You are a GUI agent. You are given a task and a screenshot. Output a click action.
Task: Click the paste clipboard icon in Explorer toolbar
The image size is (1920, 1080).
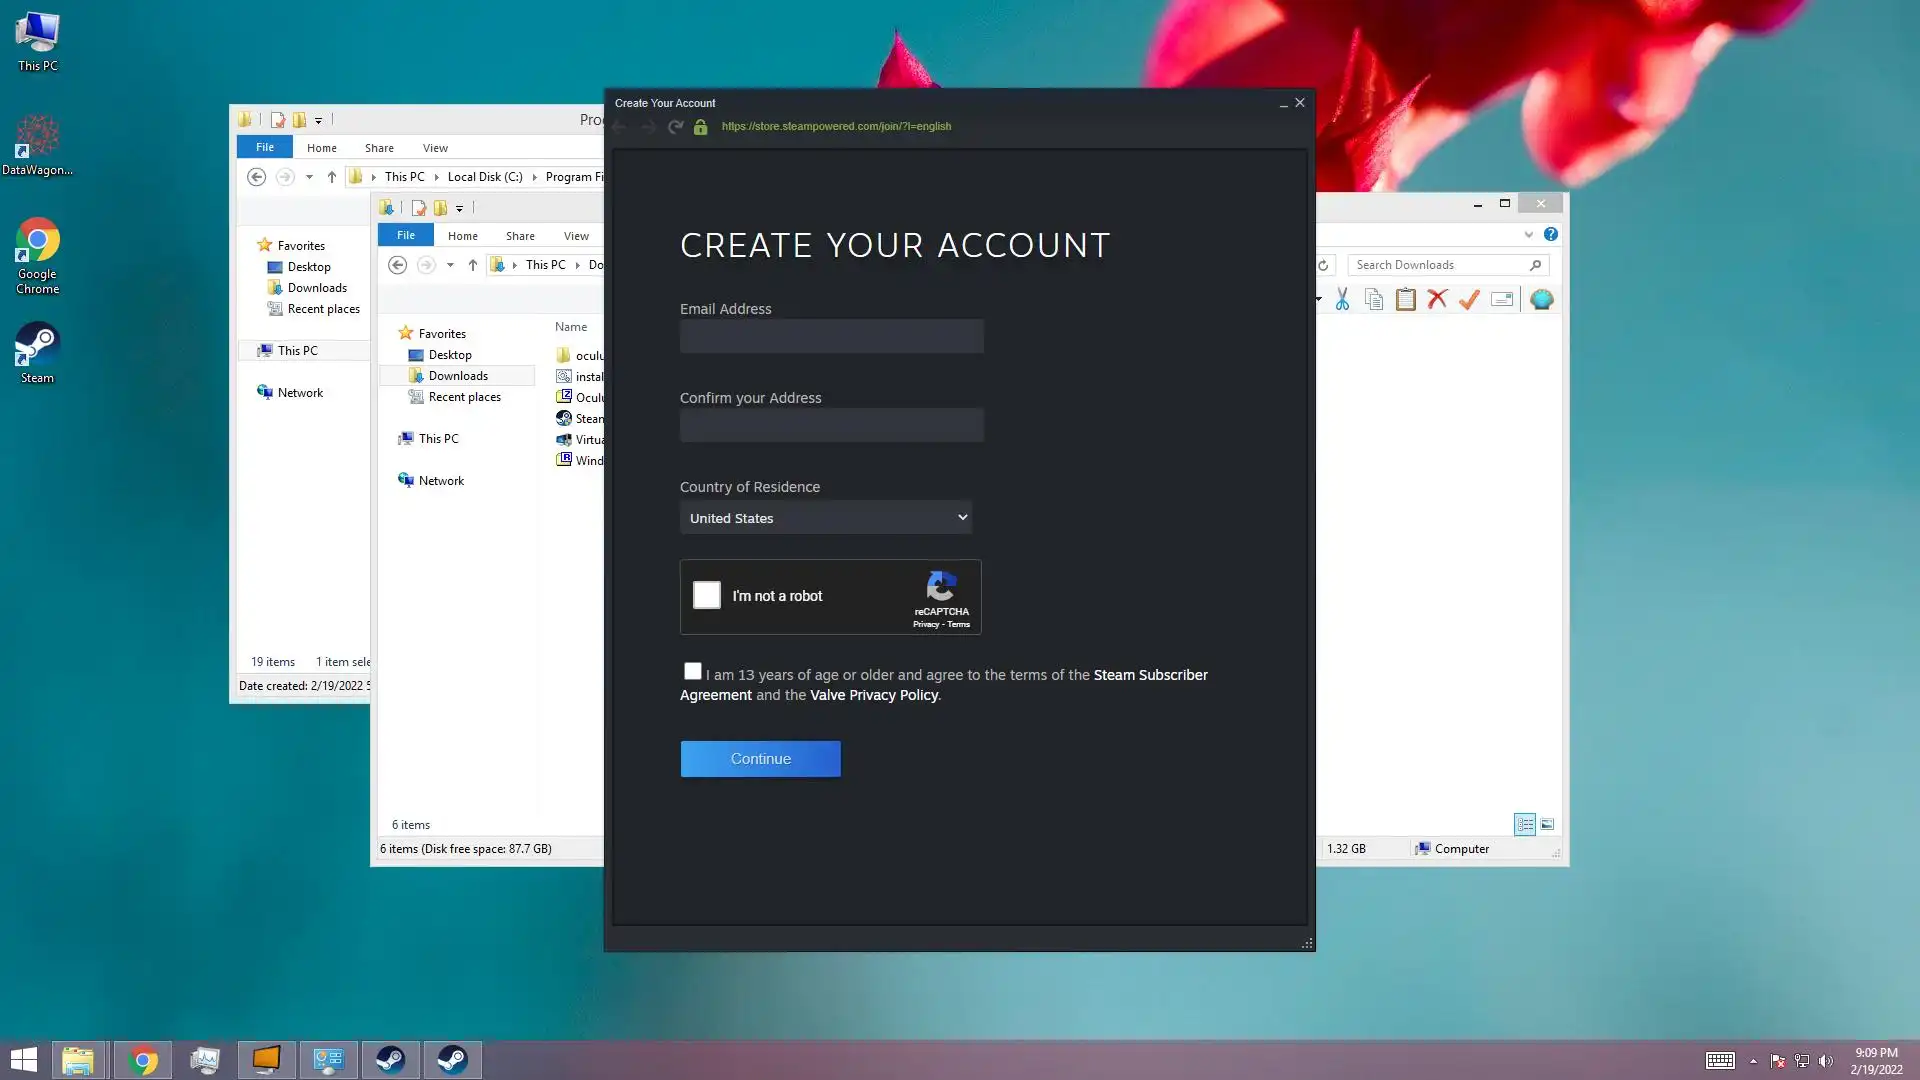(1405, 299)
